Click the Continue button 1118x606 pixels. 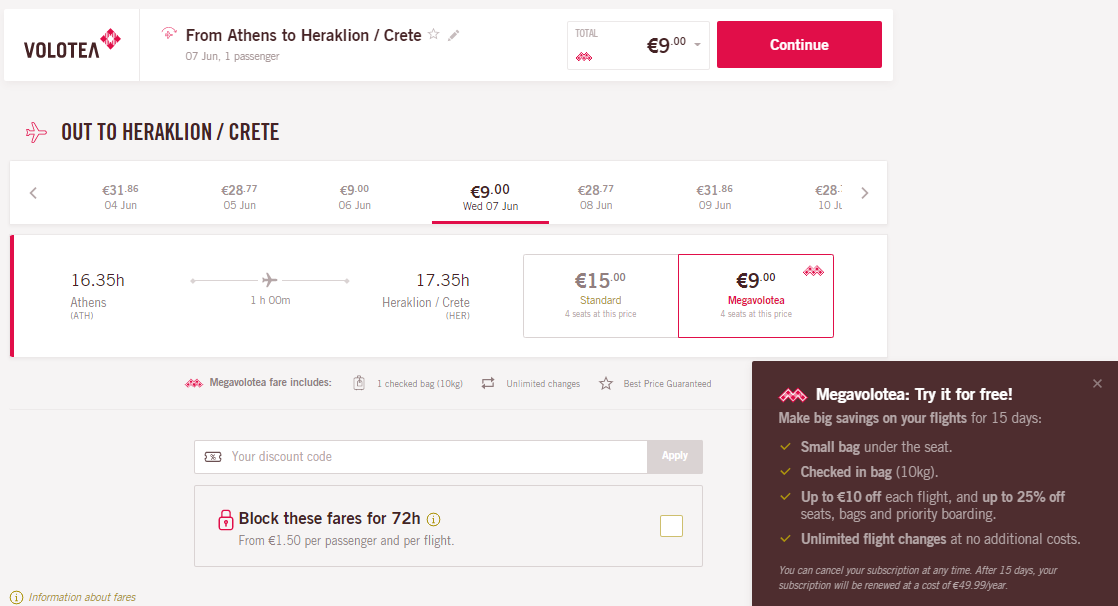799,45
